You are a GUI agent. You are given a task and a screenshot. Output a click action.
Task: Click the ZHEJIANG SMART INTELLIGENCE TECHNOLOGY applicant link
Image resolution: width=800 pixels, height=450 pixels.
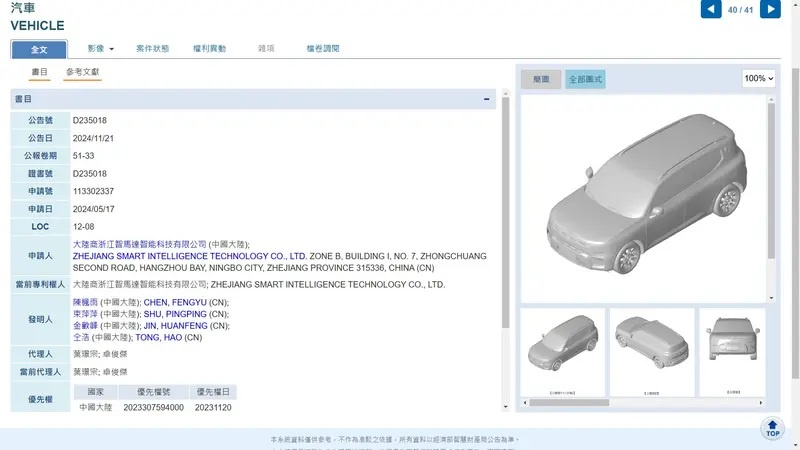click(x=190, y=257)
